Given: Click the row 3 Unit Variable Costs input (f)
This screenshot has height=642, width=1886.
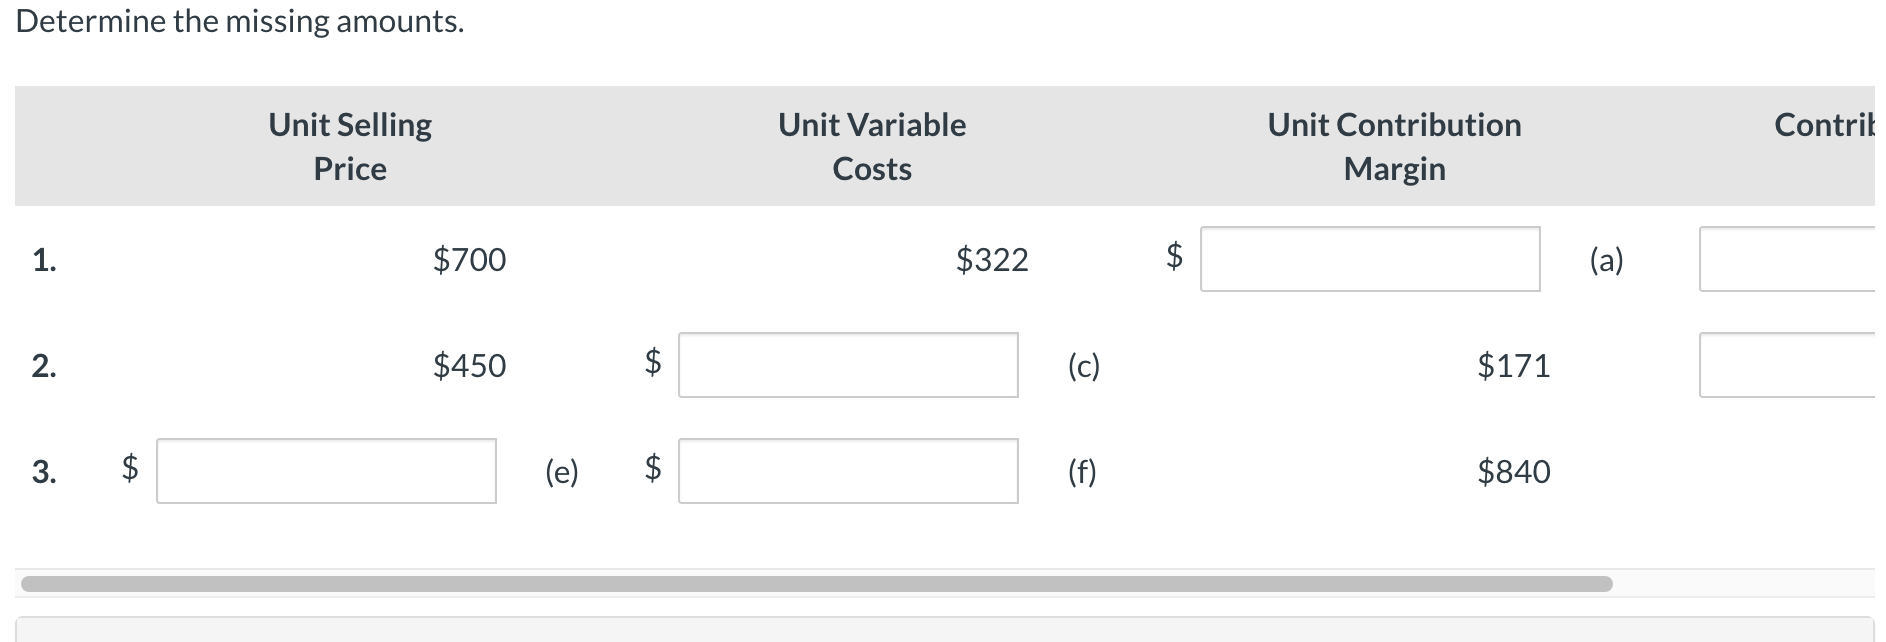Looking at the screenshot, I should pyautogui.click(x=848, y=471).
